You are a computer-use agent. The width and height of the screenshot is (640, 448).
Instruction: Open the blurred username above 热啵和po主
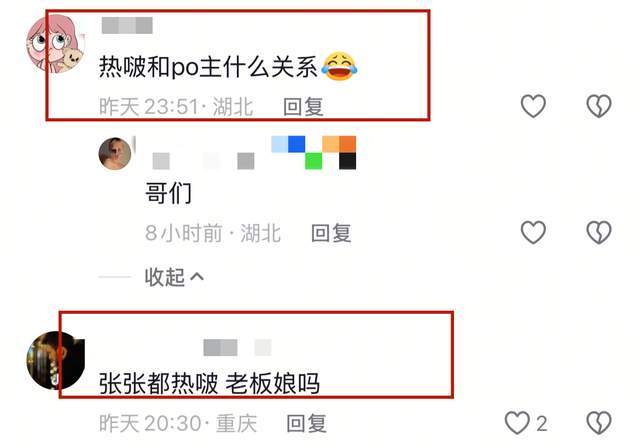click(127, 25)
